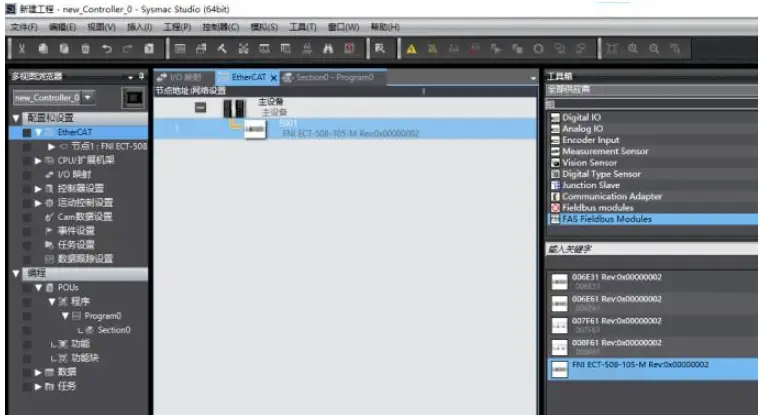Viewport: 770px width, 419px height.
Task: Click the Cut scissors toolbar icon
Action: click(x=22, y=49)
